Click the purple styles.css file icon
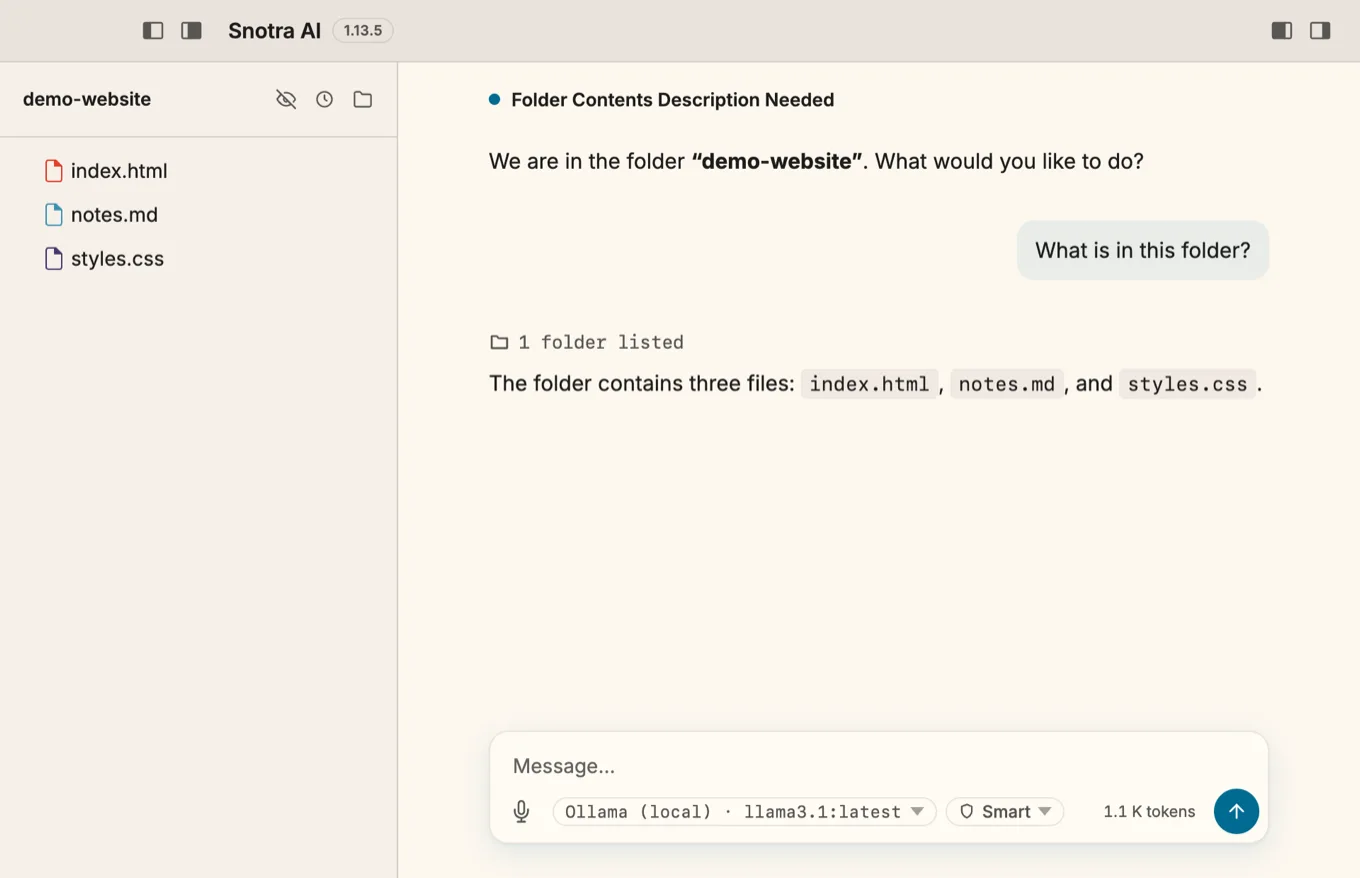 tap(54, 259)
